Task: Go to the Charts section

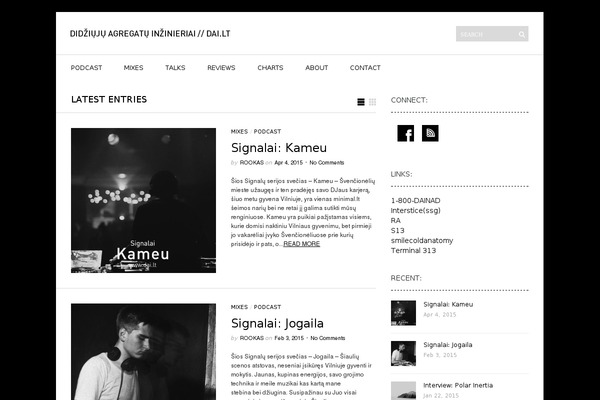Action: tap(270, 68)
